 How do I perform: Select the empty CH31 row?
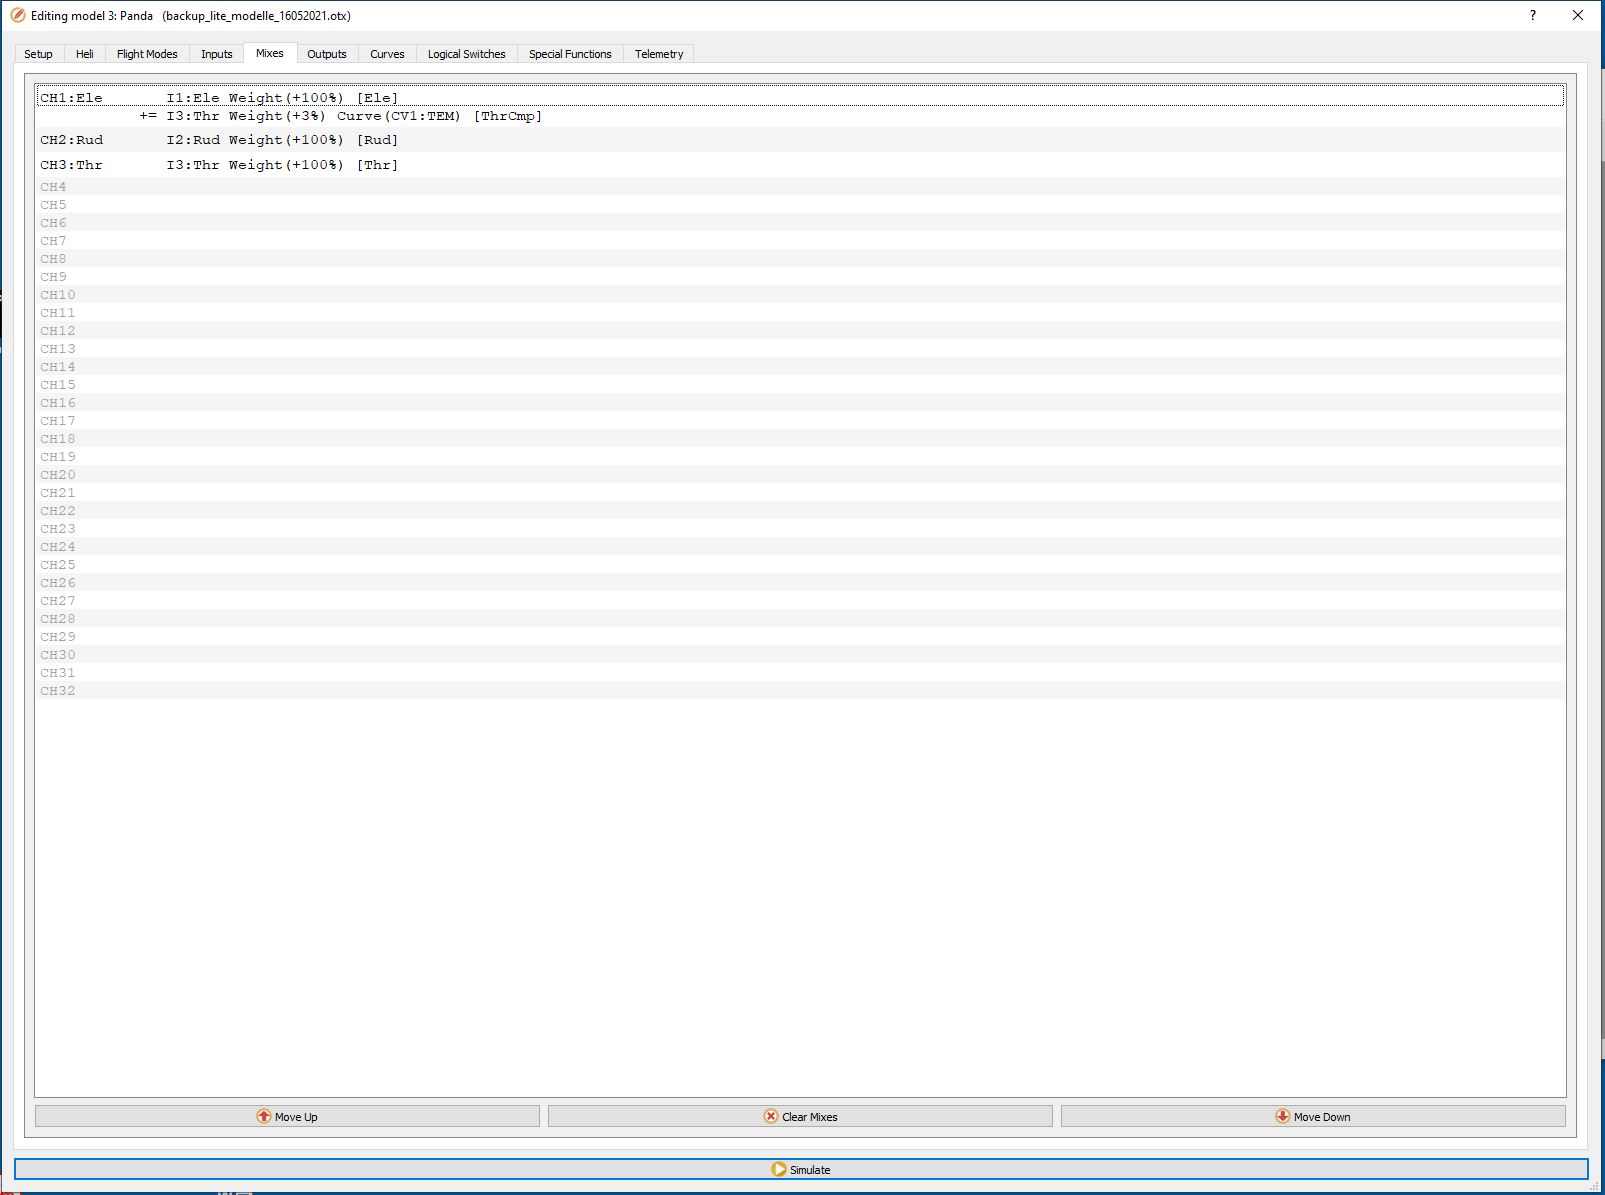(801, 673)
